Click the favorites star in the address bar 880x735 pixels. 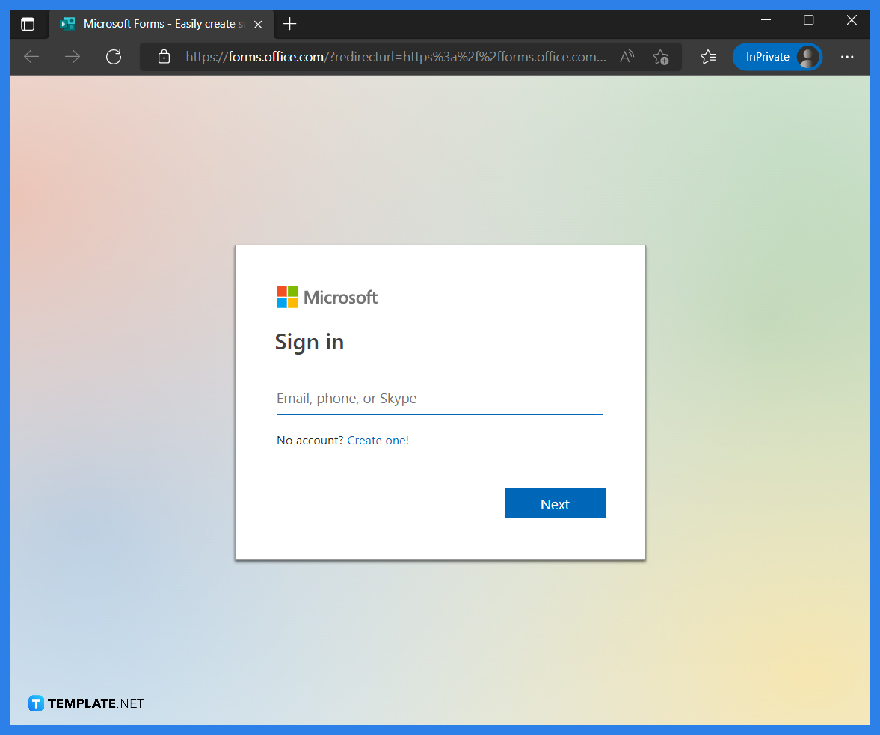(661, 57)
